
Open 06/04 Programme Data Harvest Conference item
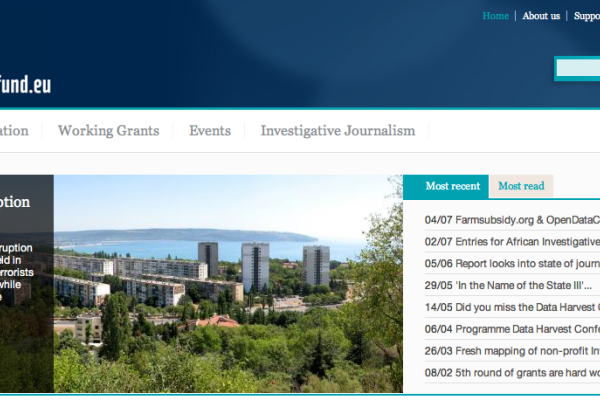[512, 330]
